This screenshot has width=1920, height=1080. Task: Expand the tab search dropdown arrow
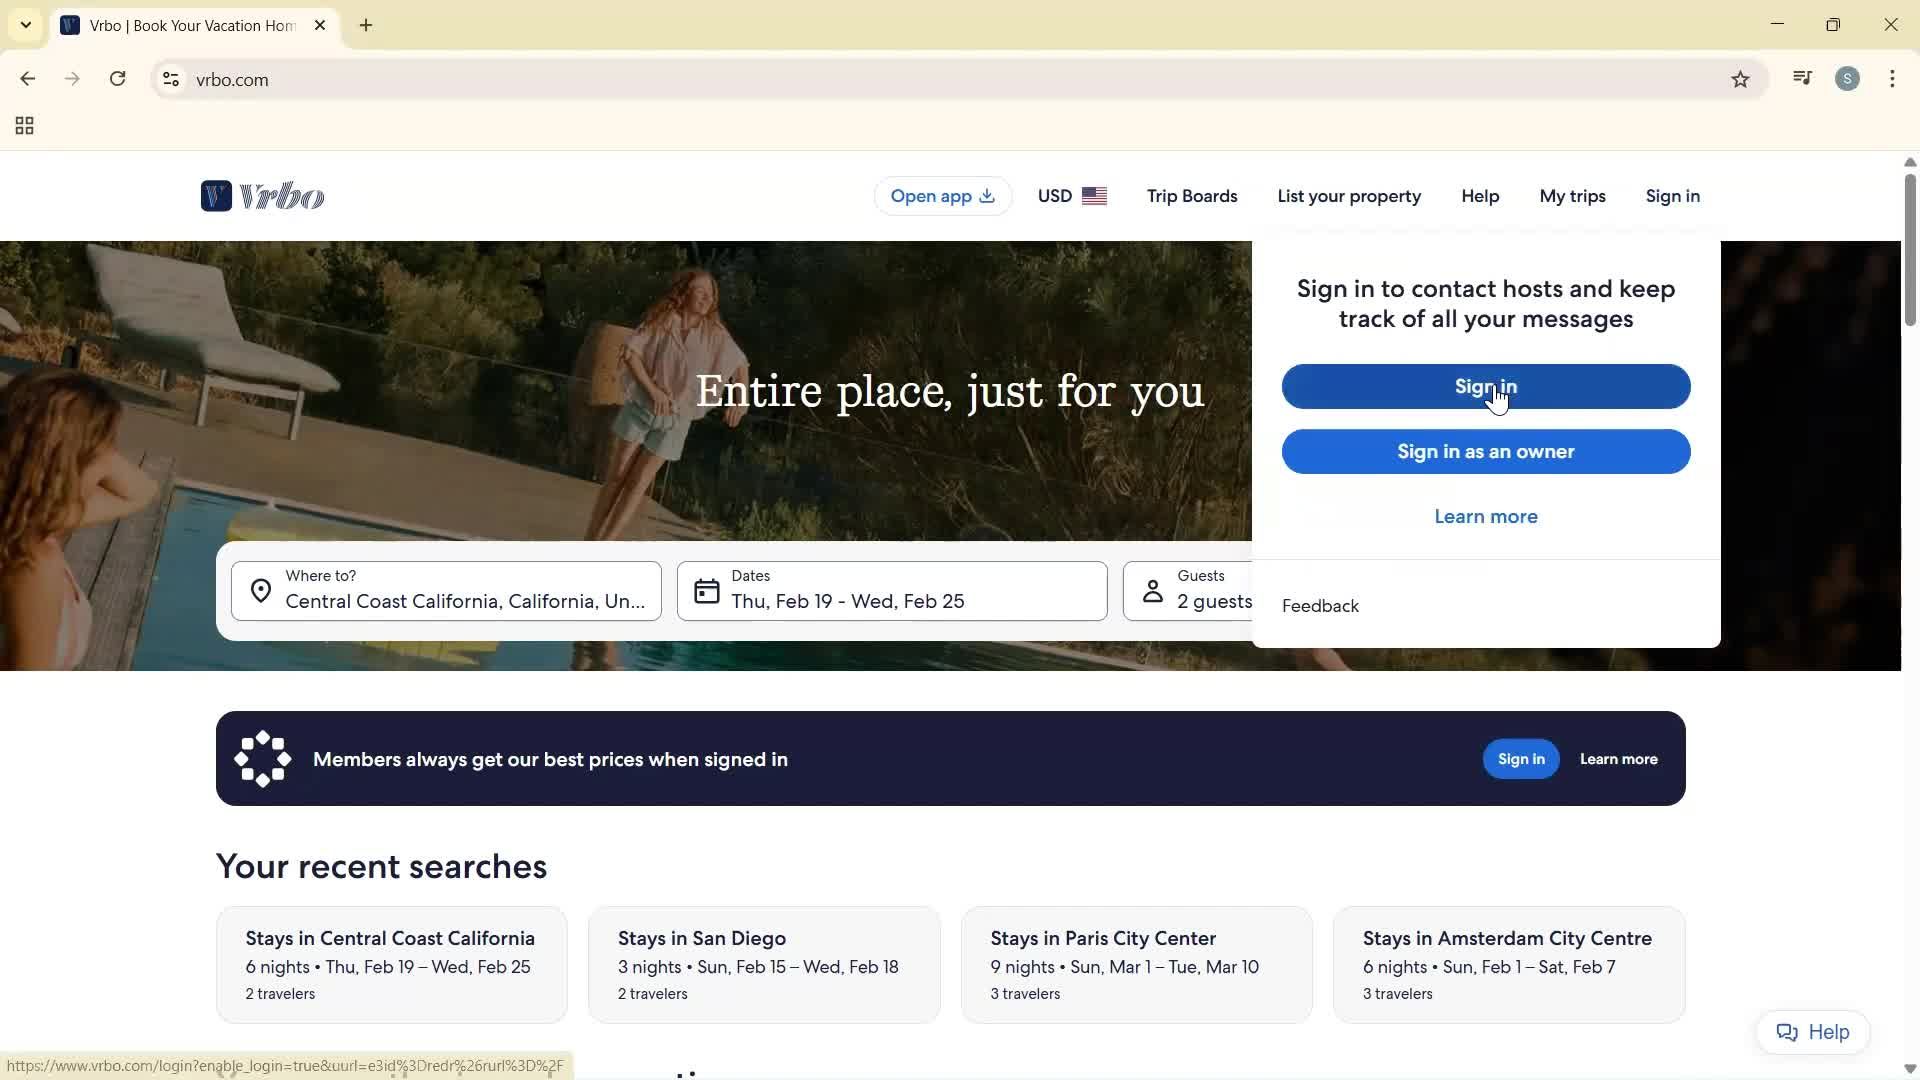[26, 25]
